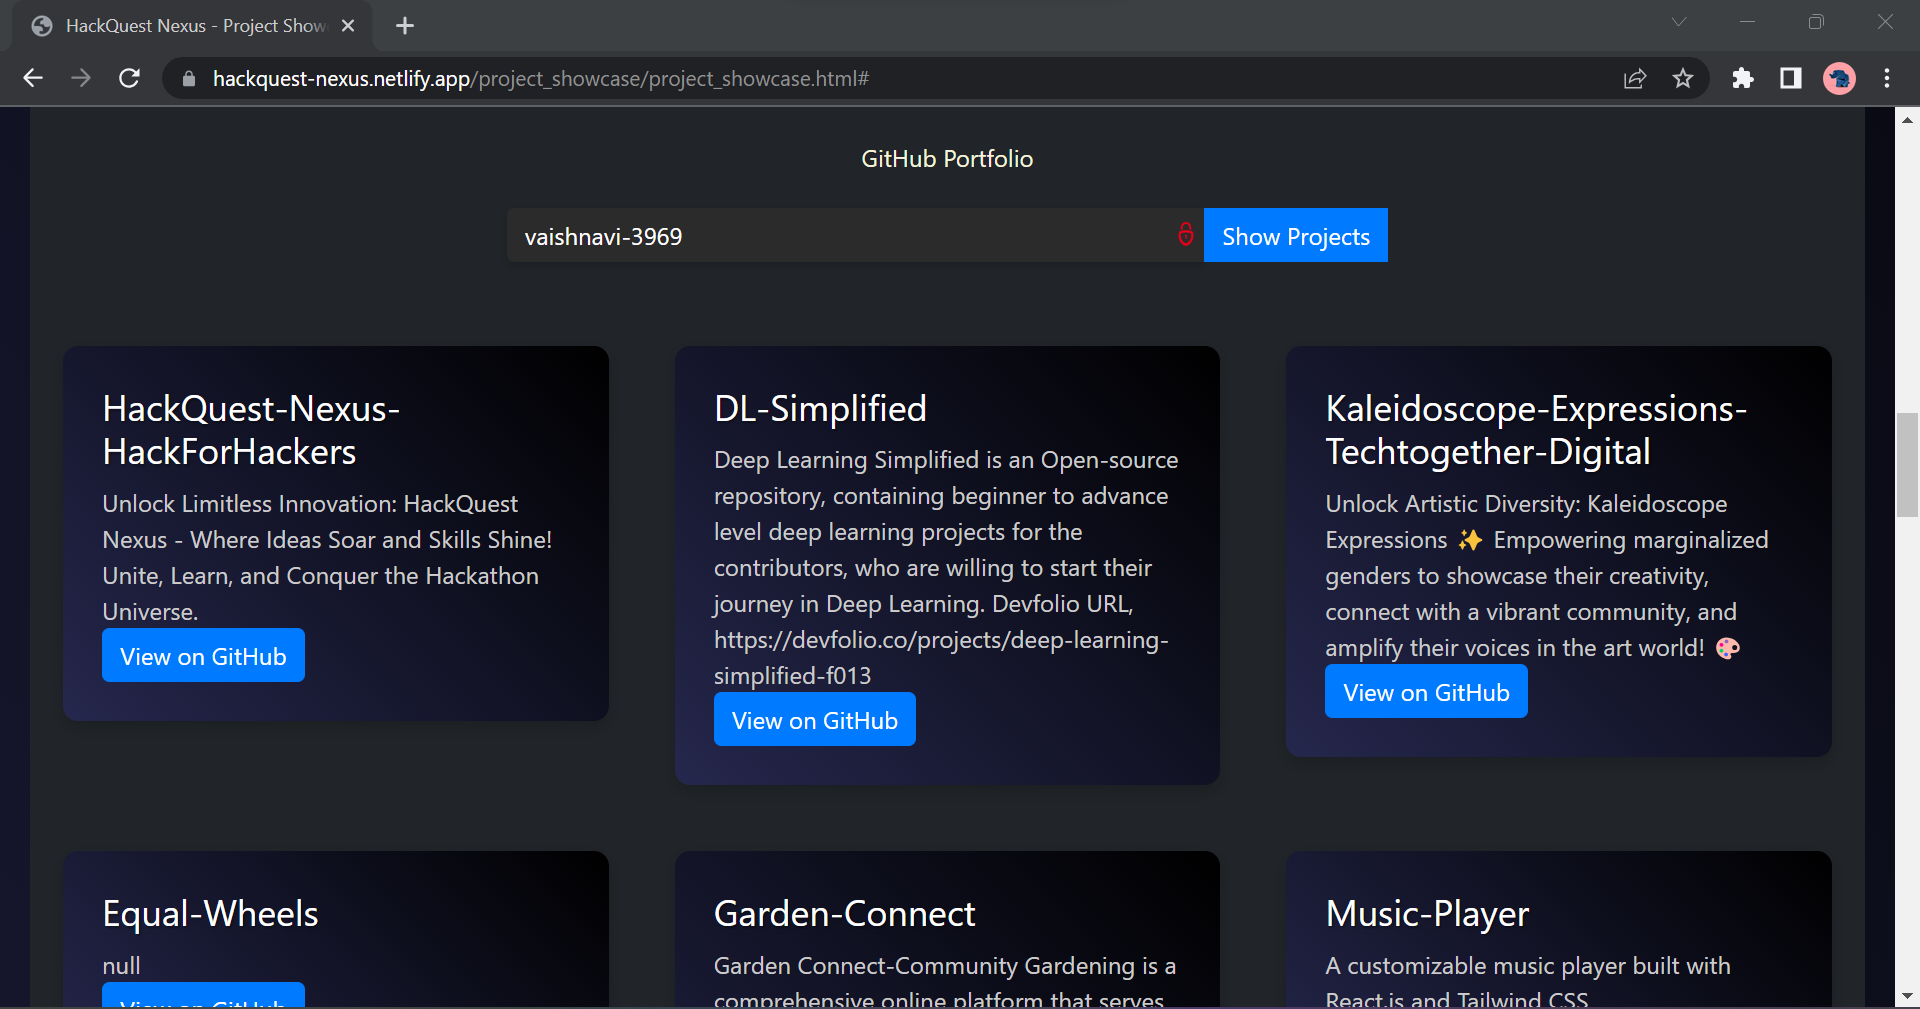1920x1009 pixels.
Task: Click the Garden-Connect card title
Action: tap(844, 913)
